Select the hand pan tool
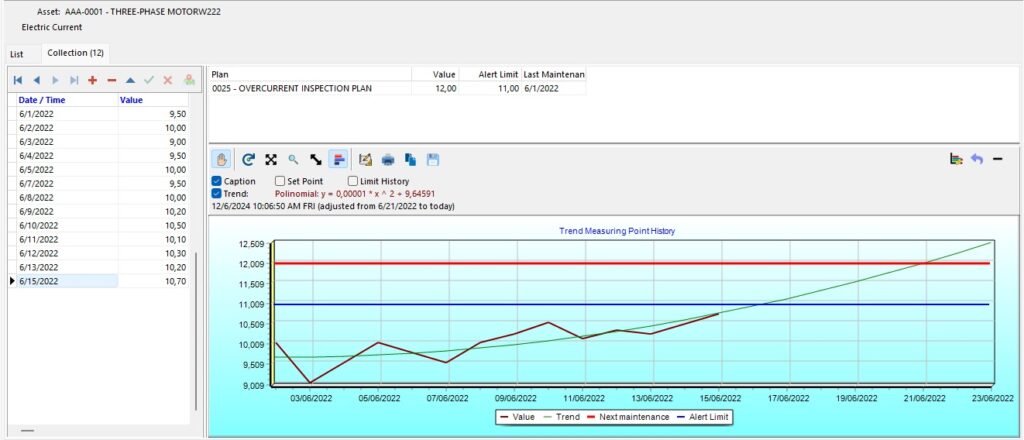 coord(222,159)
